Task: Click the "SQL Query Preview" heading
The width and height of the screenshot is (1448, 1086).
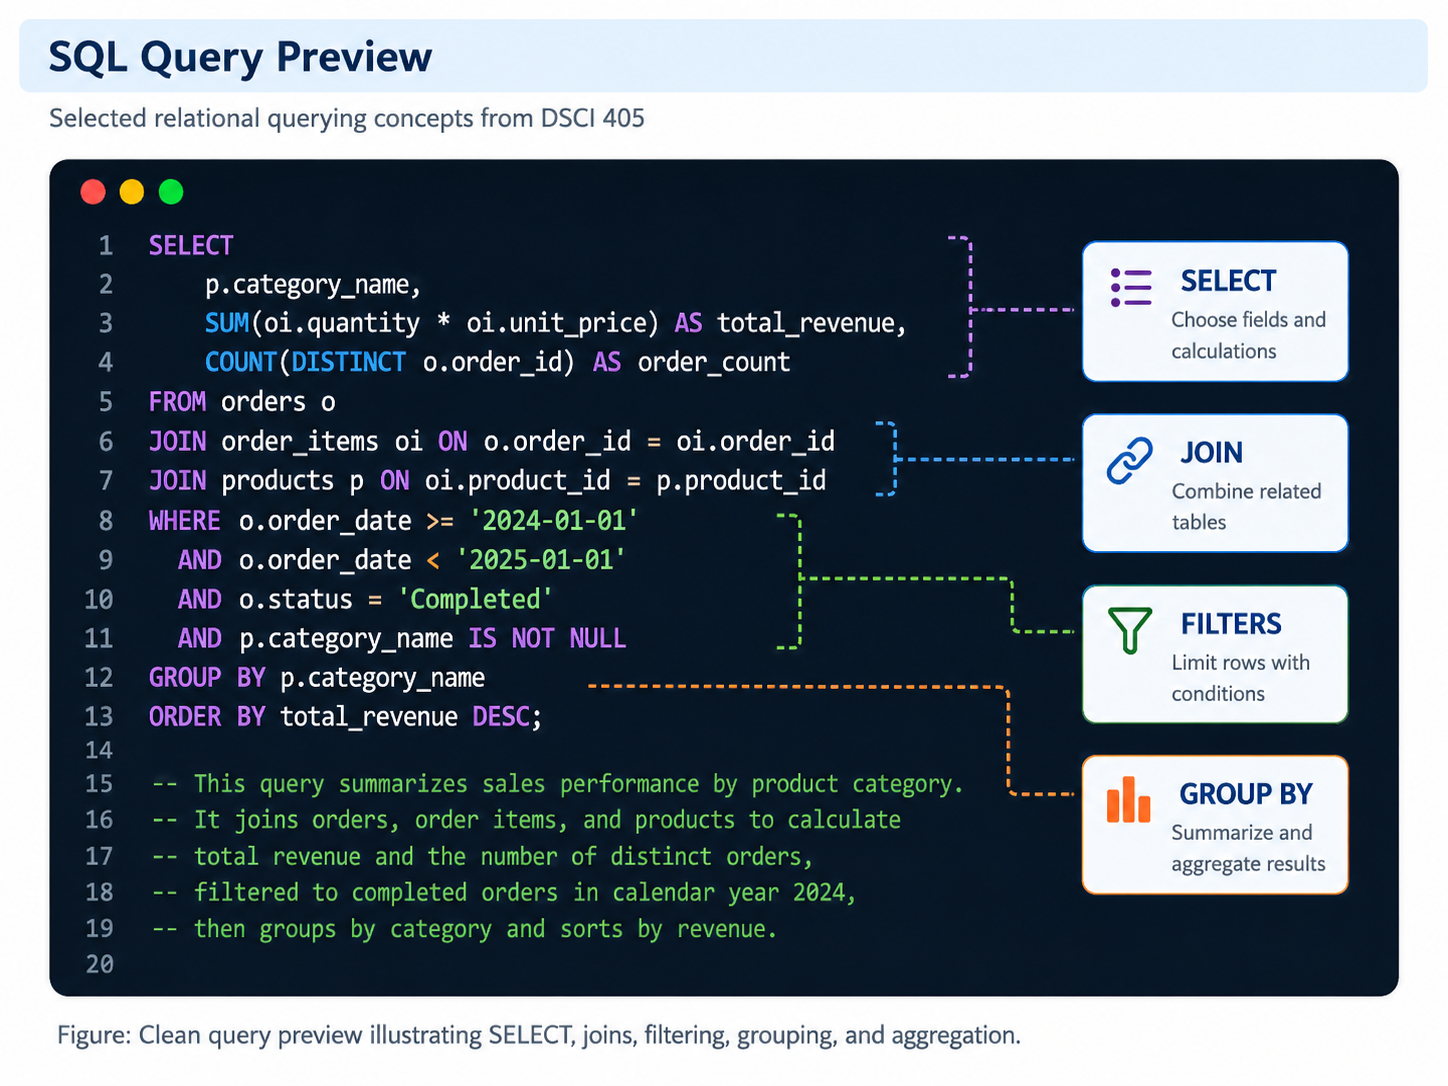Action: [241, 57]
